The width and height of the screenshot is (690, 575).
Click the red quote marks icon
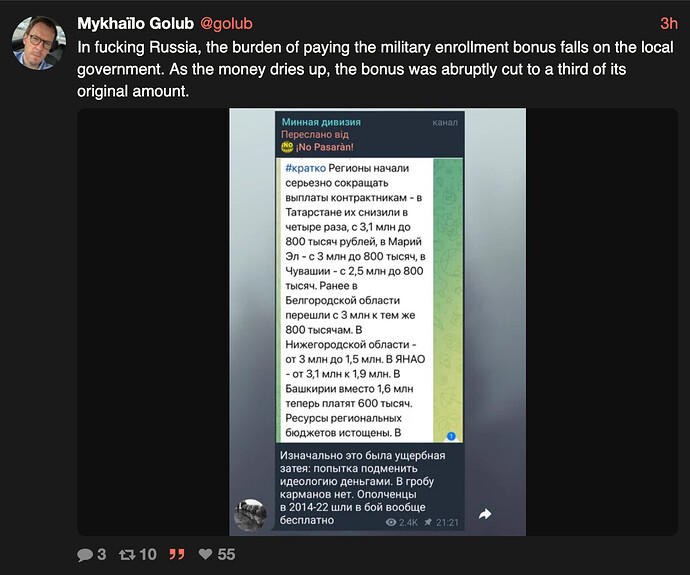(x=177, y=554)
